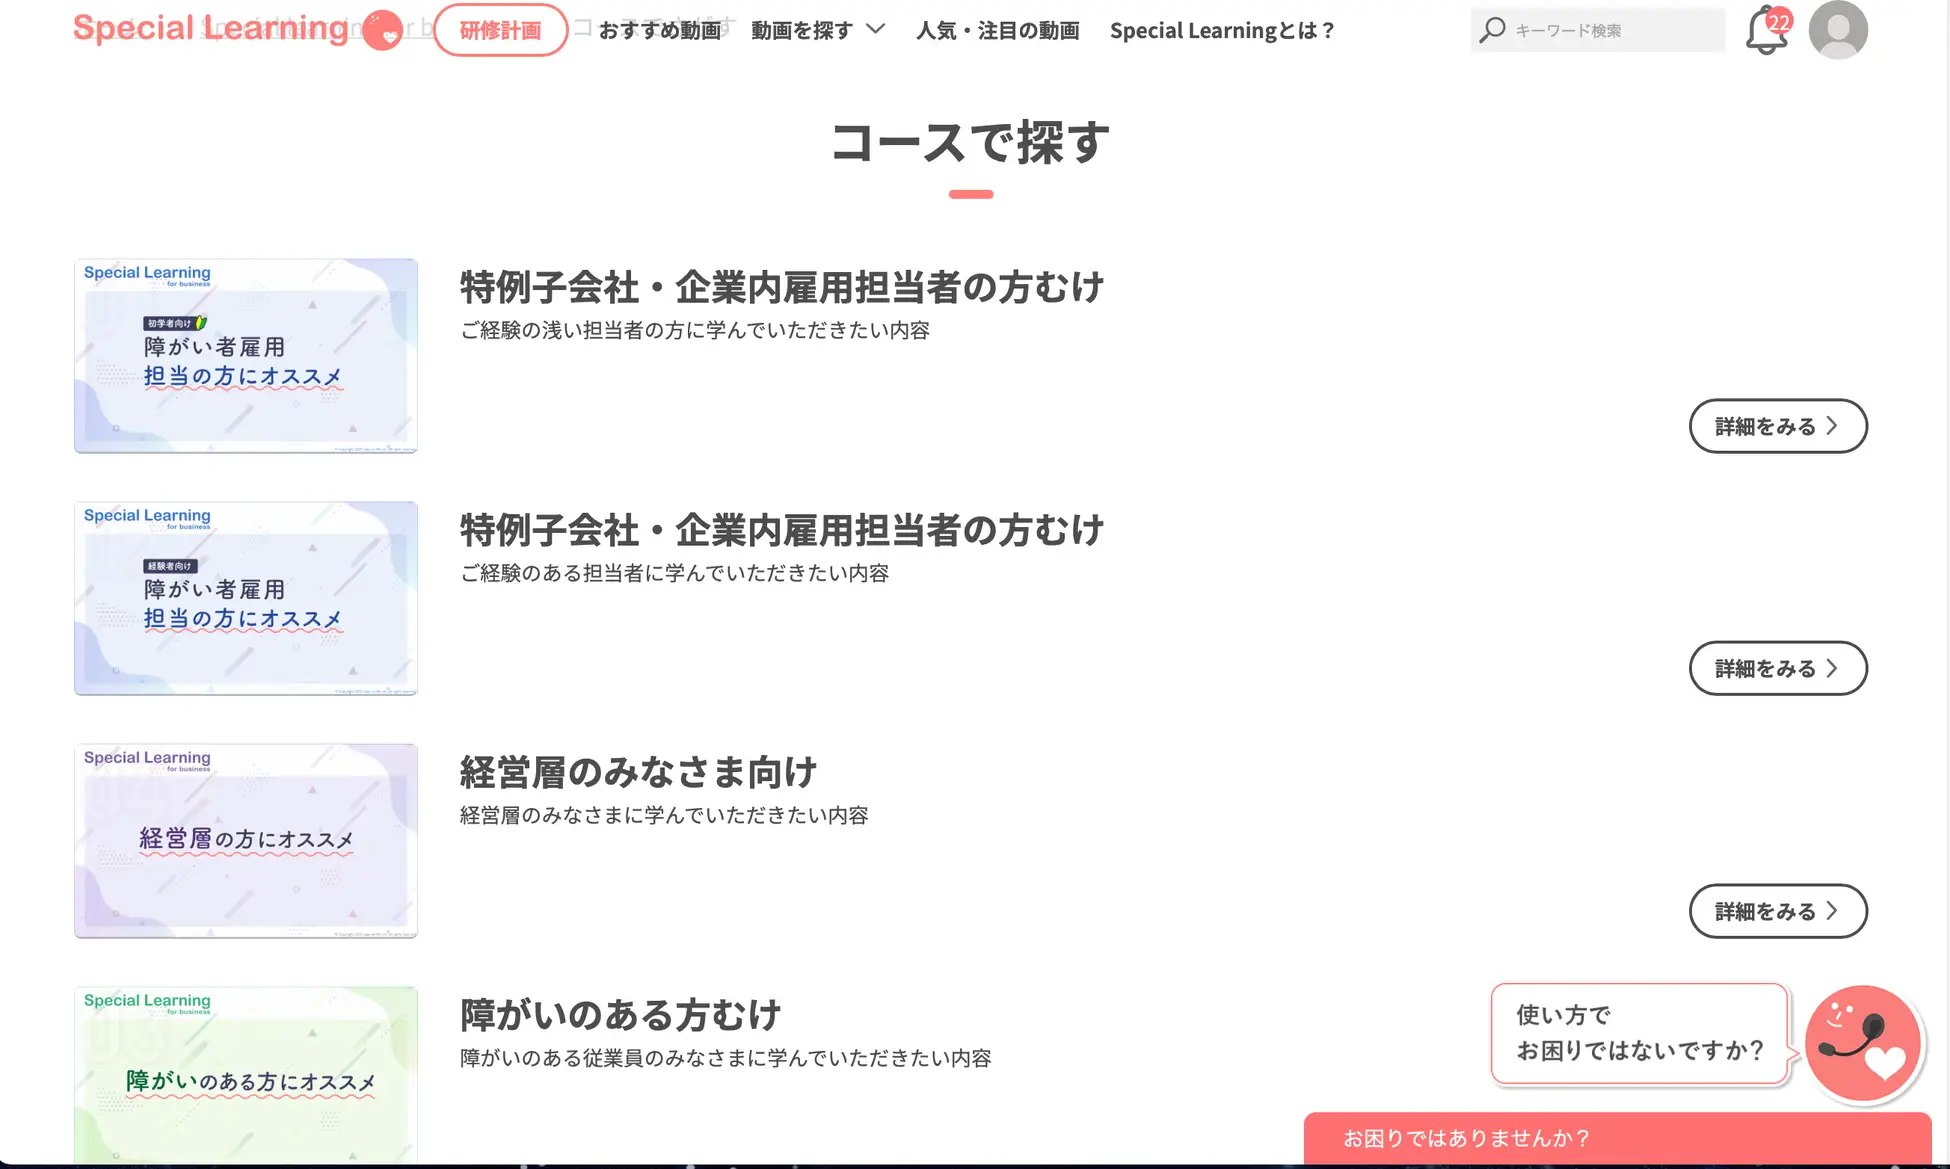Select the 経営層の方にオススメ thumbnail
The image size is (1950, 1169).
[246, 841]
